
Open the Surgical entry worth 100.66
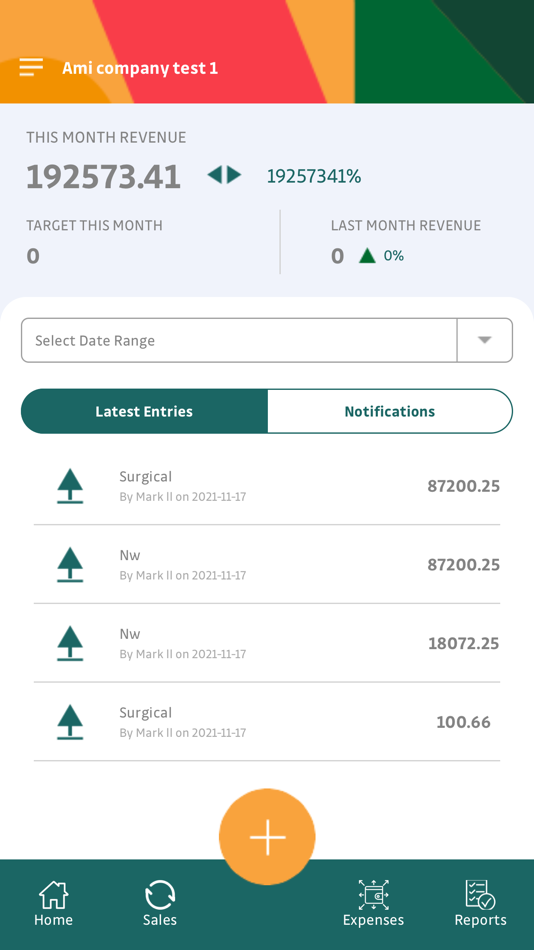pos(267,722)
